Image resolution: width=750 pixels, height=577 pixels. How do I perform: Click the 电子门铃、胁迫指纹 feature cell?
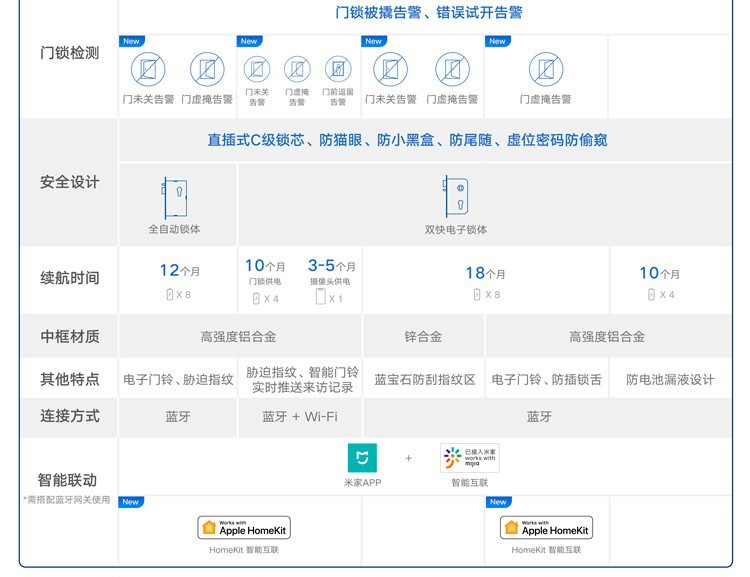178,379
